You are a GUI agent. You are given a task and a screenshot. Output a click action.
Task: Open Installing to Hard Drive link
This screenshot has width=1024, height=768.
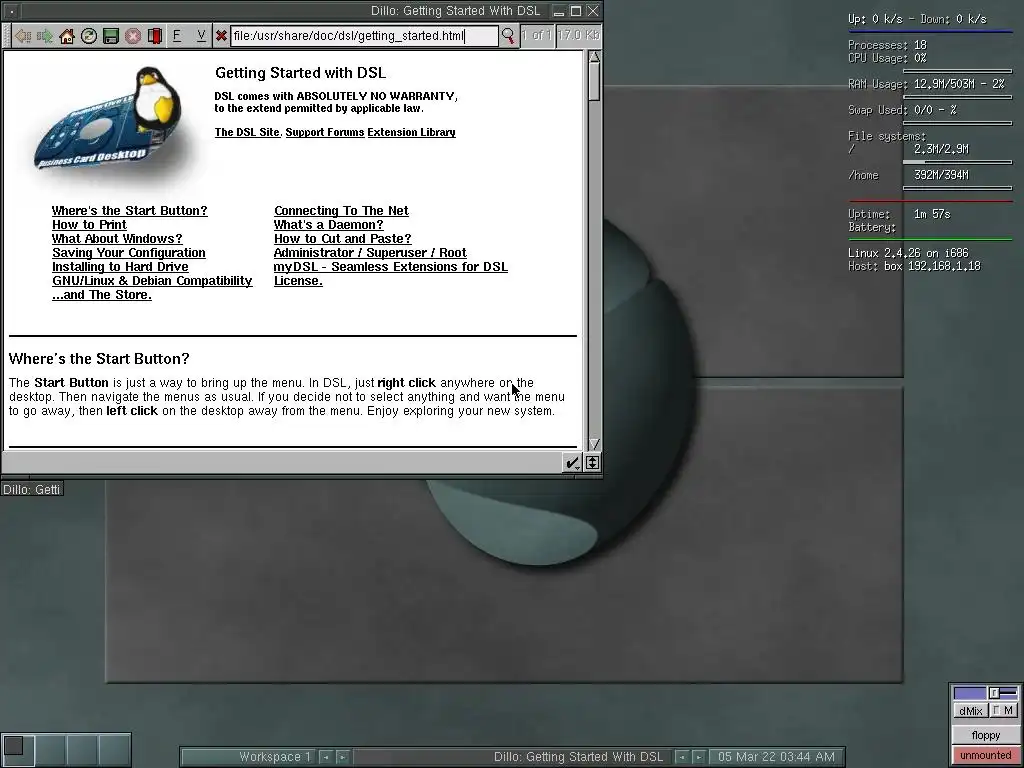coord(120,266)
